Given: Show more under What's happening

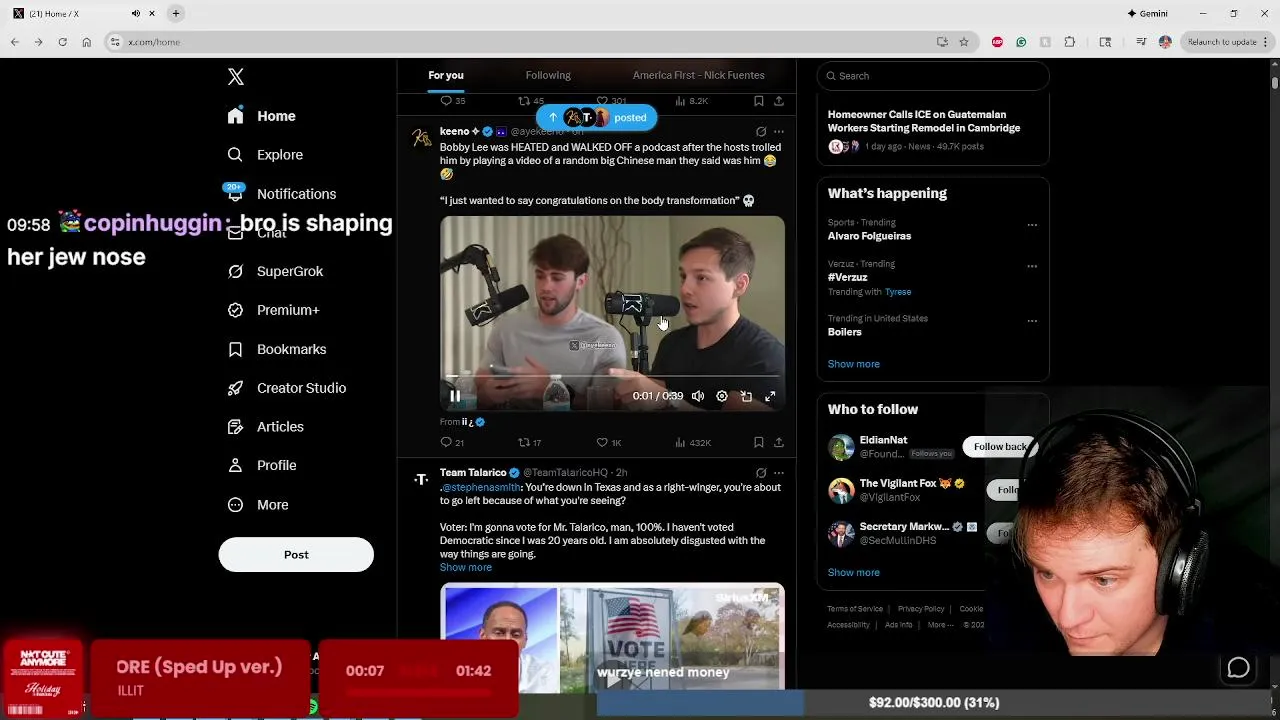Looking at the screenshot, I should (x=854, y=364).
